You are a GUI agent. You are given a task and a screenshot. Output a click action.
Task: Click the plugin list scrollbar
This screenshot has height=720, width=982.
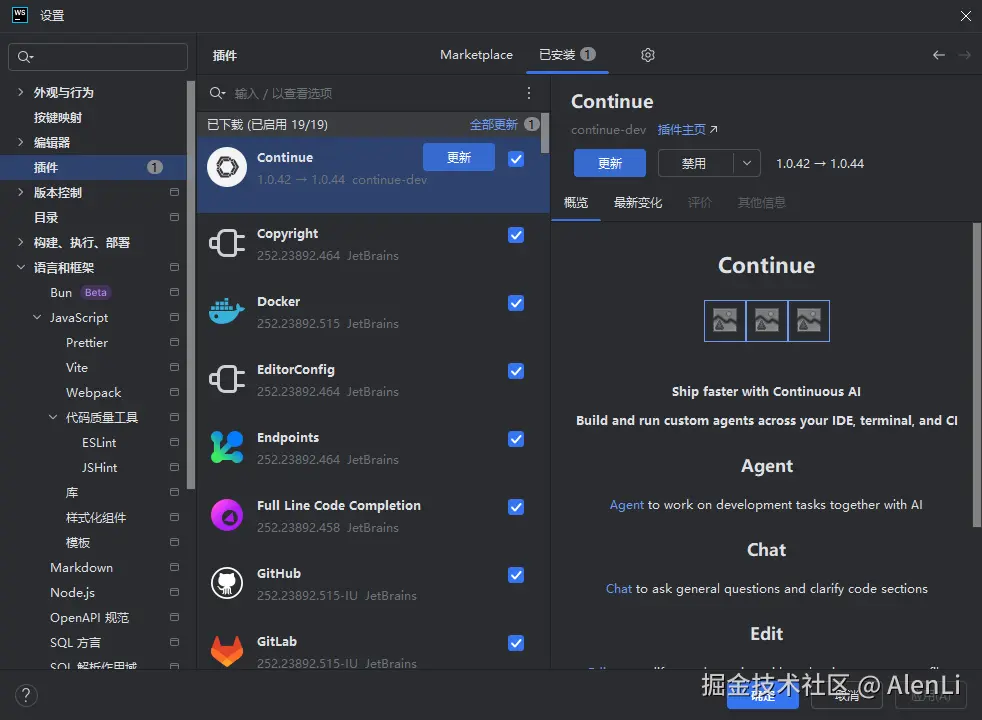(x=545, y=133)
